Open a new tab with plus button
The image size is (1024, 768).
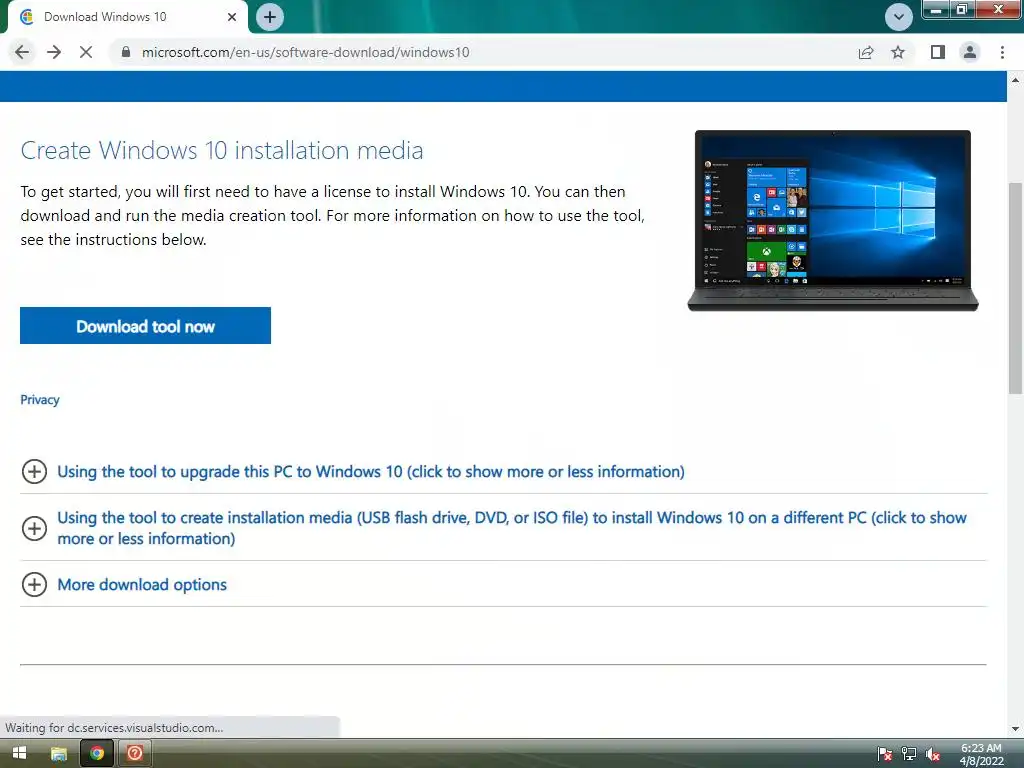[x=270, y=17]
